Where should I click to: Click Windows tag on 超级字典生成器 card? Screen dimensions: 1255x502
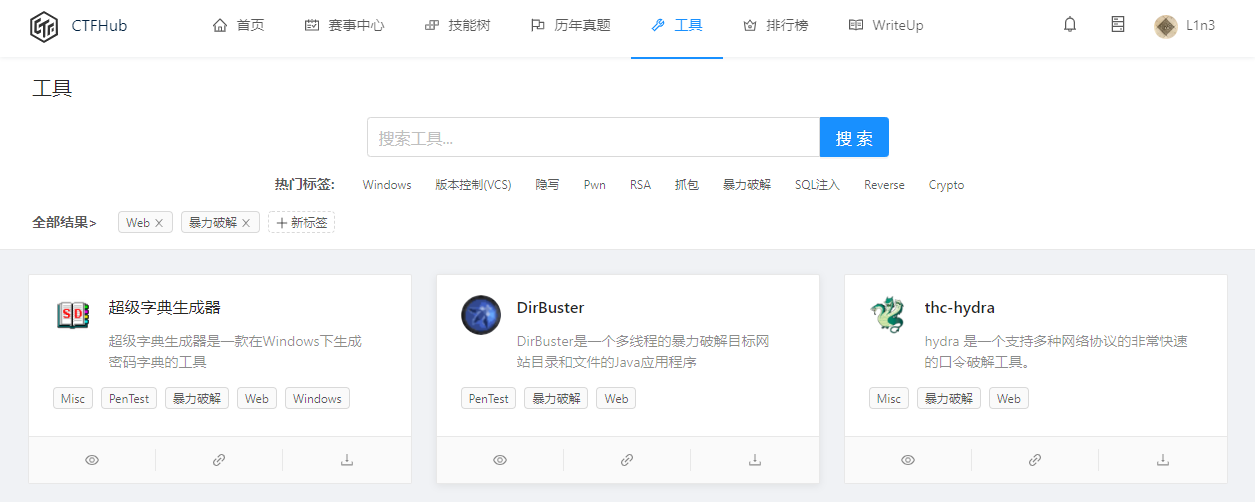point(318,398)
